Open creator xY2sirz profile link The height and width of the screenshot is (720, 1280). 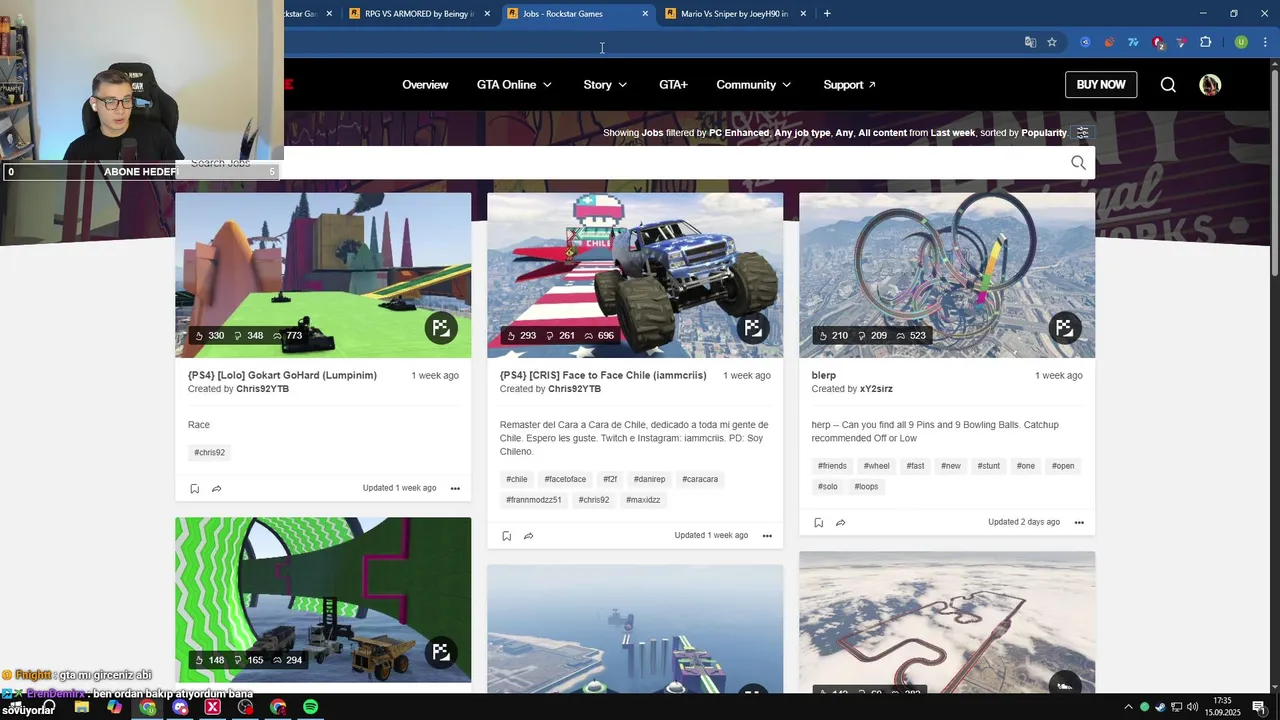click(x=876, y=389)
